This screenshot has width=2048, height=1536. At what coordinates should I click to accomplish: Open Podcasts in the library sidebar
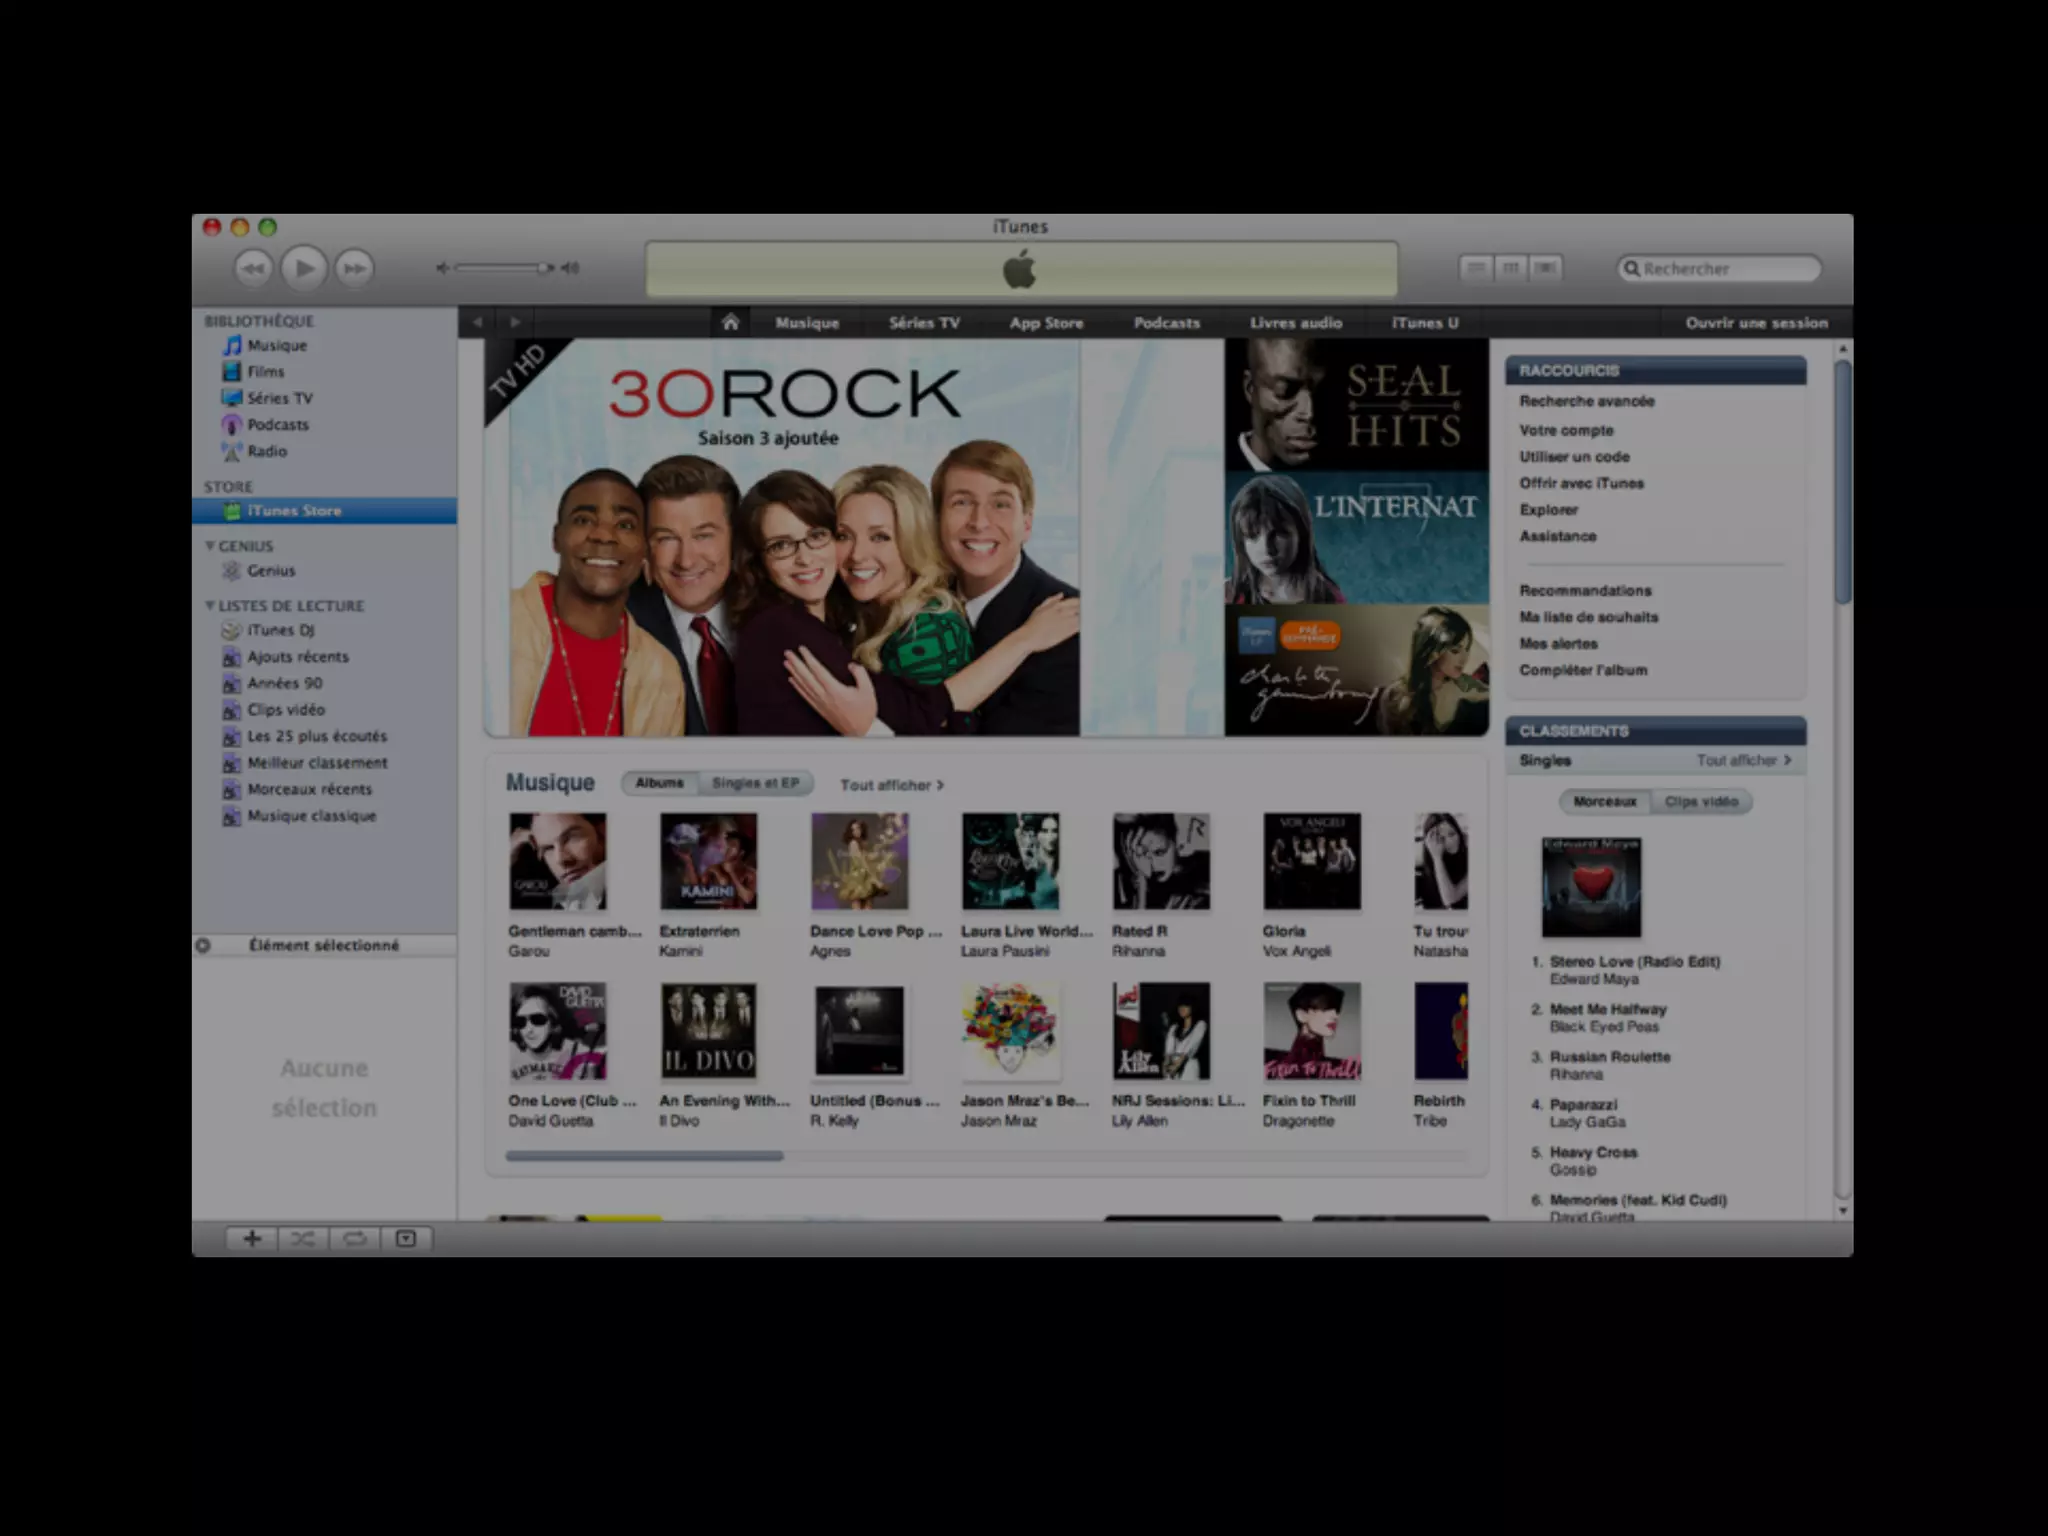277,425
